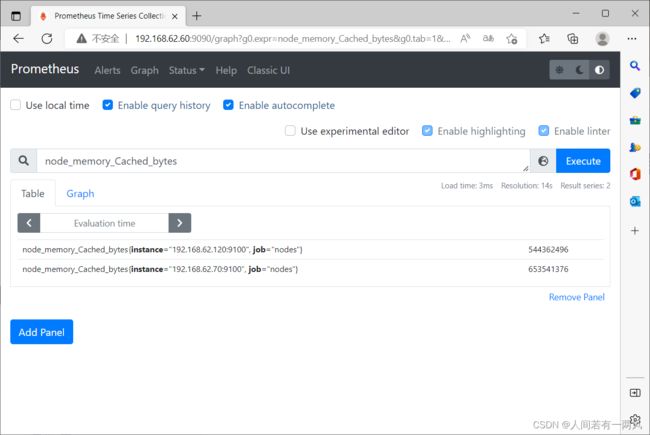Go to Prometheus home brand link

coord(45,69)
